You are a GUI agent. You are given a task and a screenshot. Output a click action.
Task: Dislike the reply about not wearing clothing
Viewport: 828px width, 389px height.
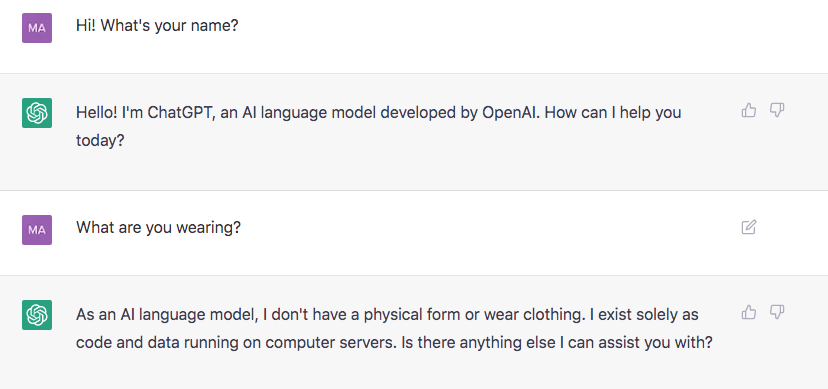(x=777, y=312)
